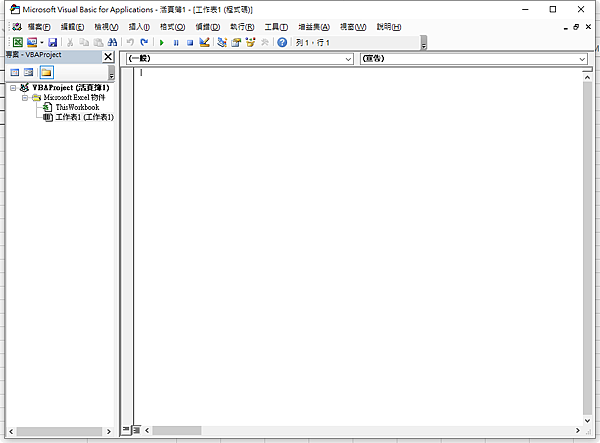Image resolution: width=600 pixels, height=443 pixels.
Task: Open the 插入(I) menu
Action: pos(139,27)
